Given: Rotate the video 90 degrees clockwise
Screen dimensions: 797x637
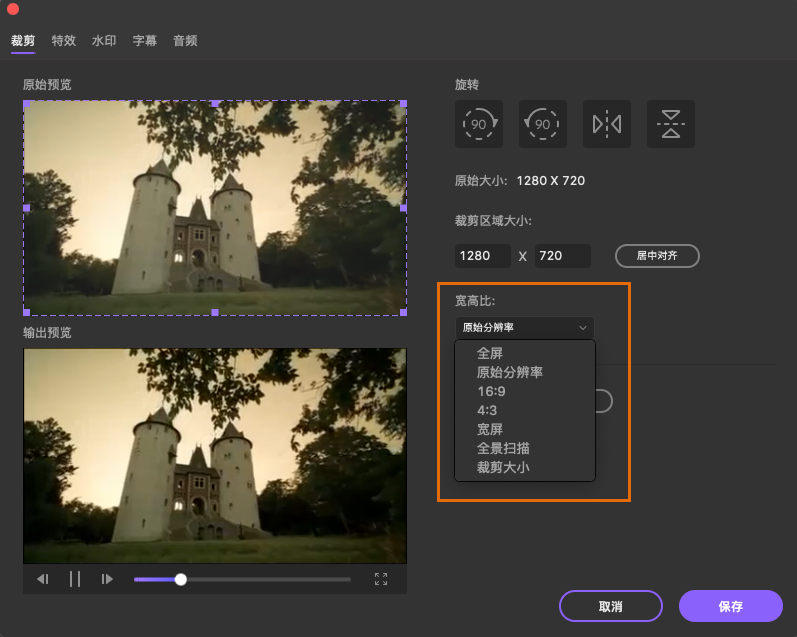Looking at the screenshot, I should (x=479, y=124).
